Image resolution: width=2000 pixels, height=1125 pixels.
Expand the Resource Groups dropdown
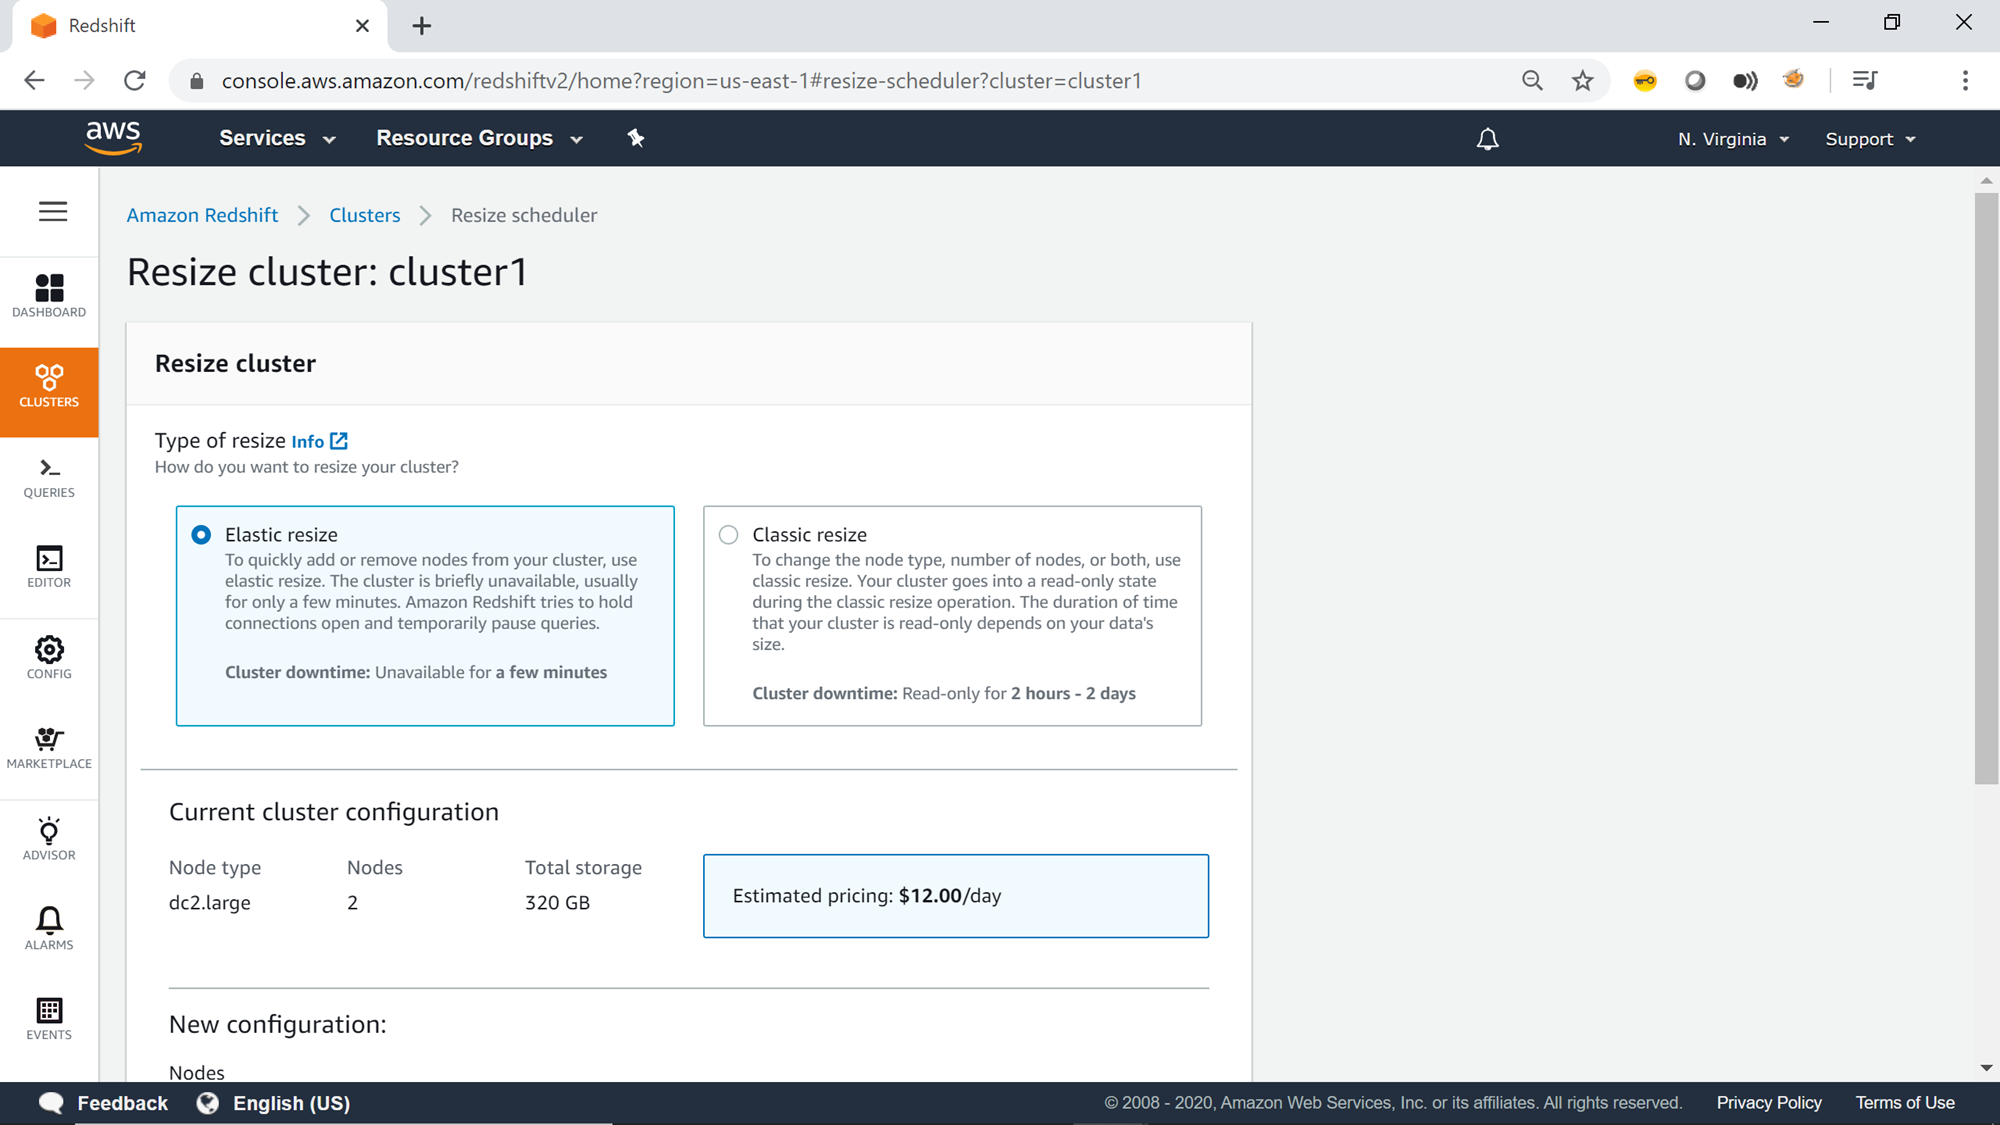coord(479,139)
